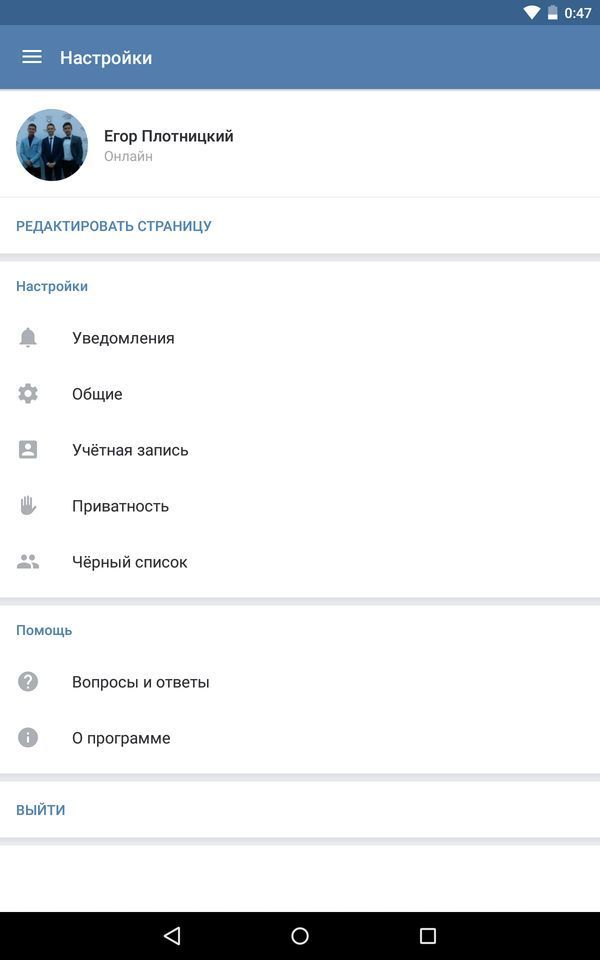Open the О программе page

pyautogui.click(x=121, y=738)
